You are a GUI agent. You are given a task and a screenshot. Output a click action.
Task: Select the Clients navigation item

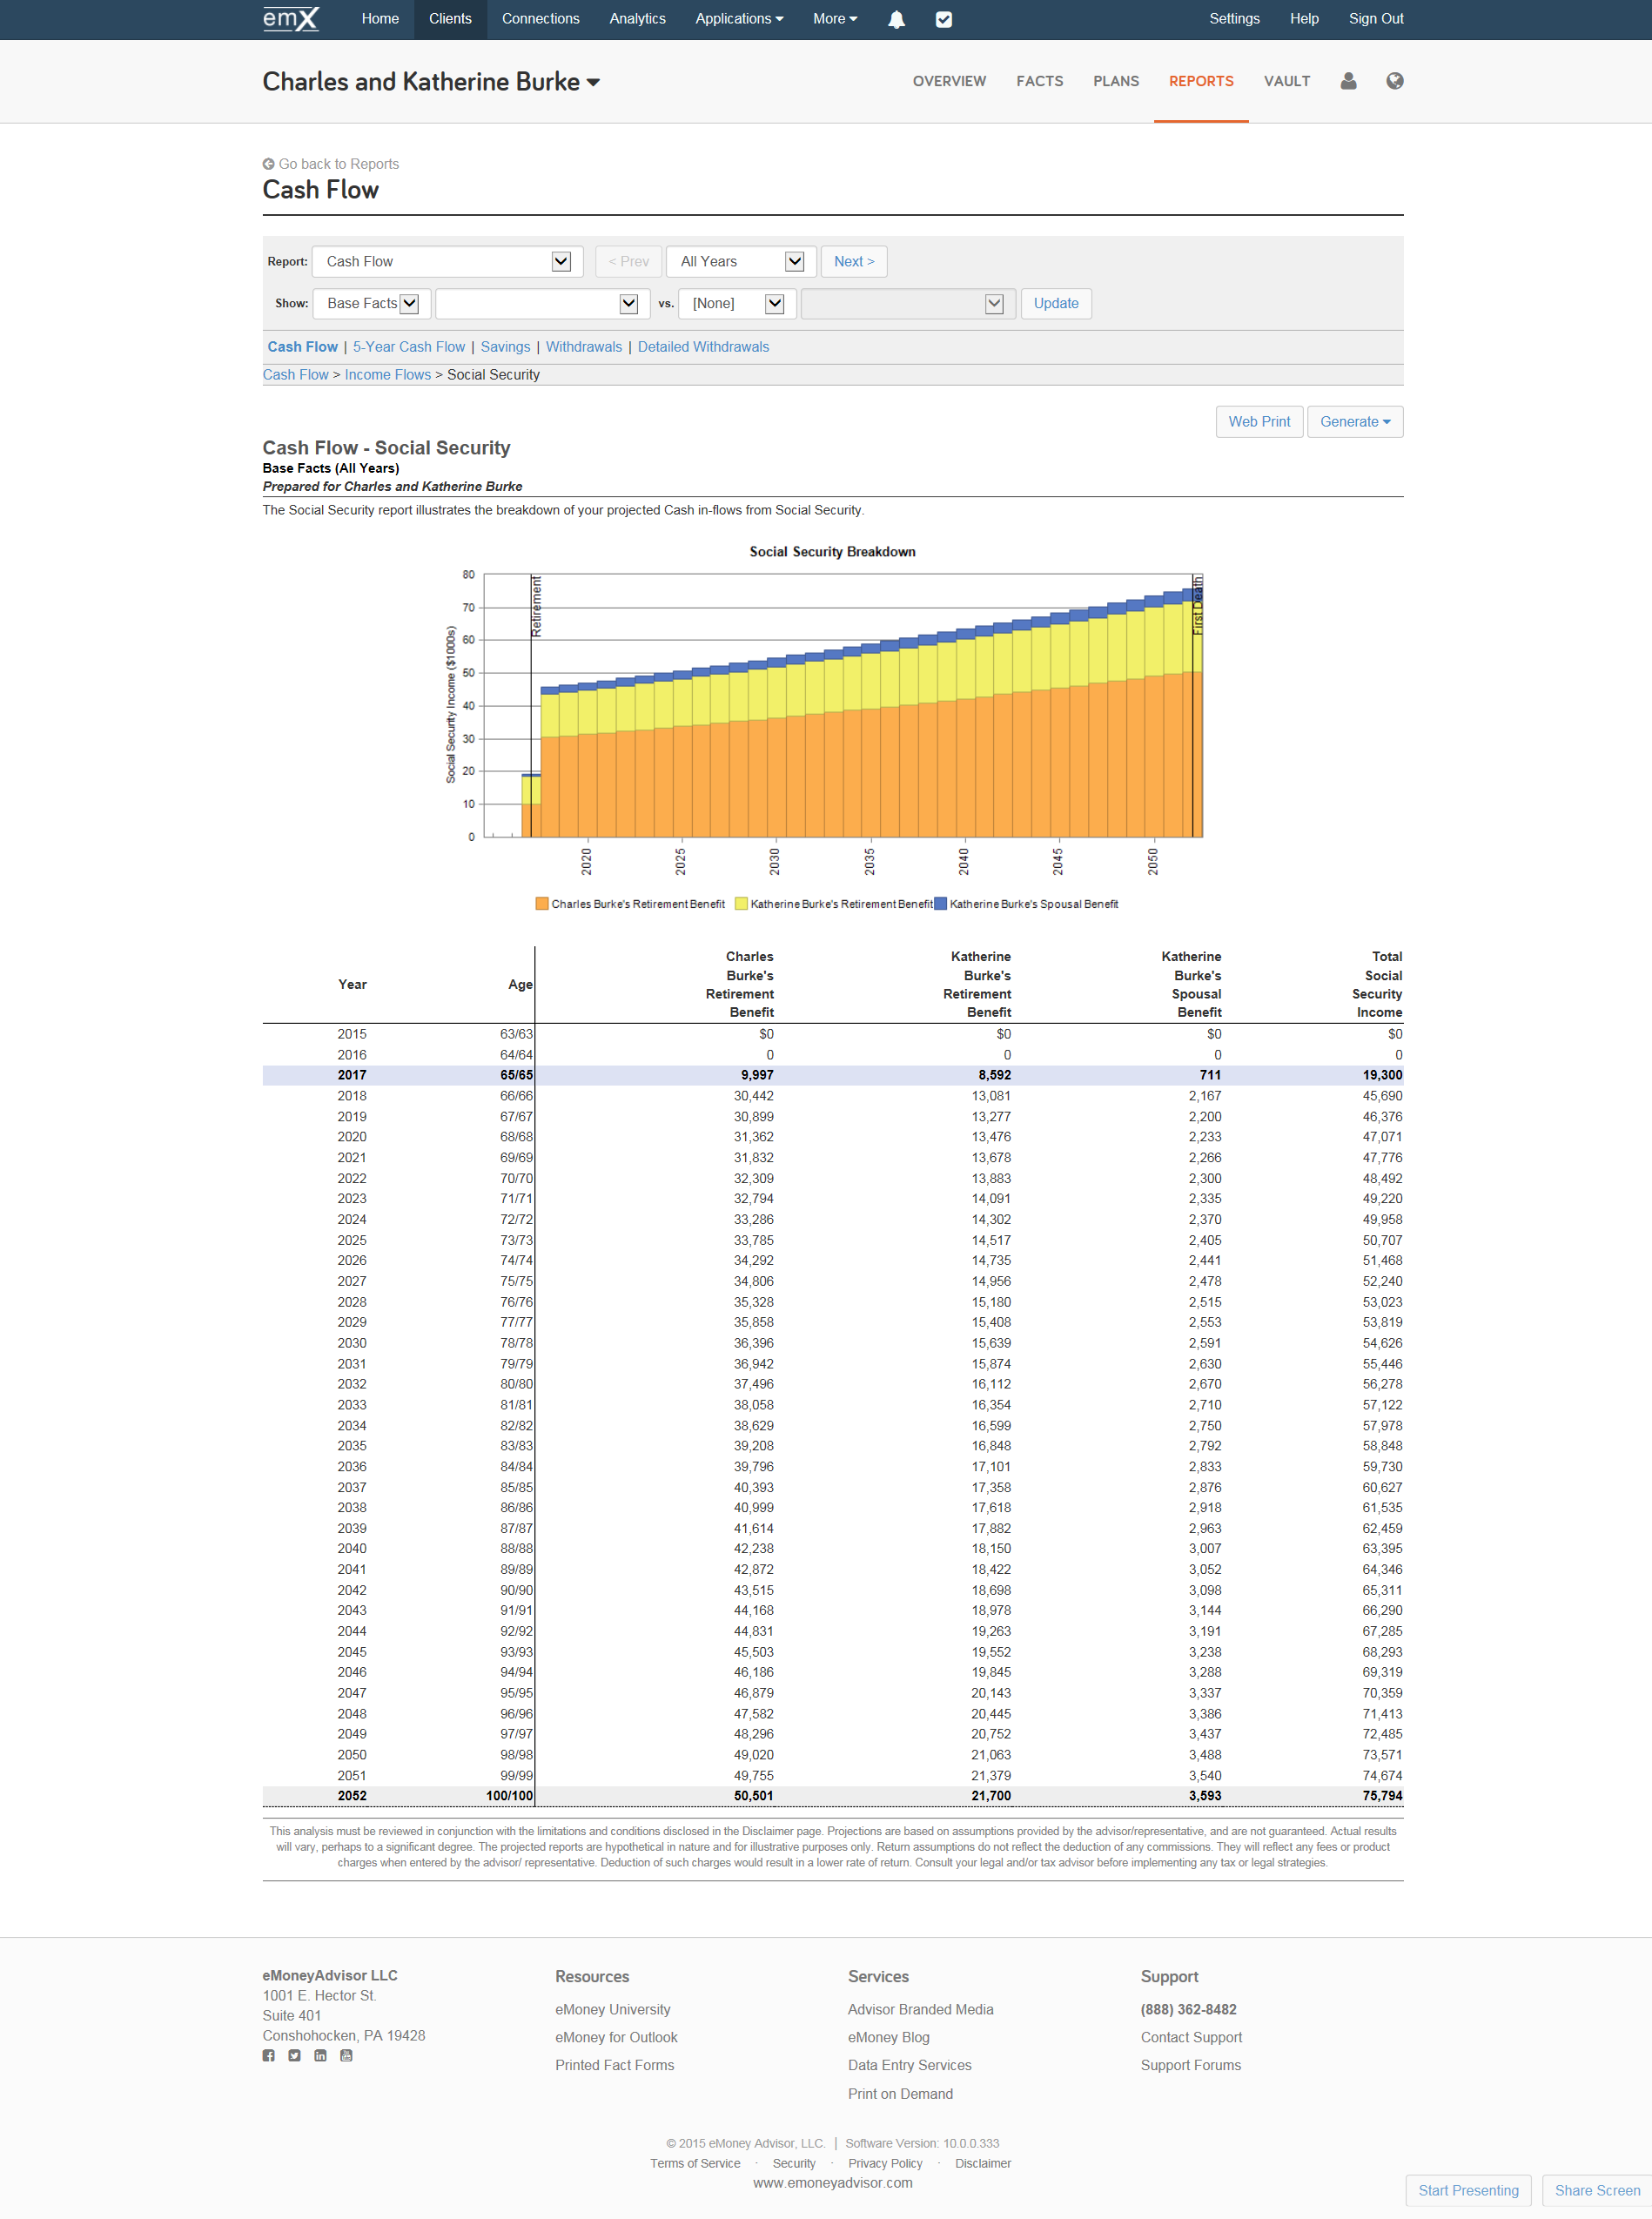[x=450, y=19]
